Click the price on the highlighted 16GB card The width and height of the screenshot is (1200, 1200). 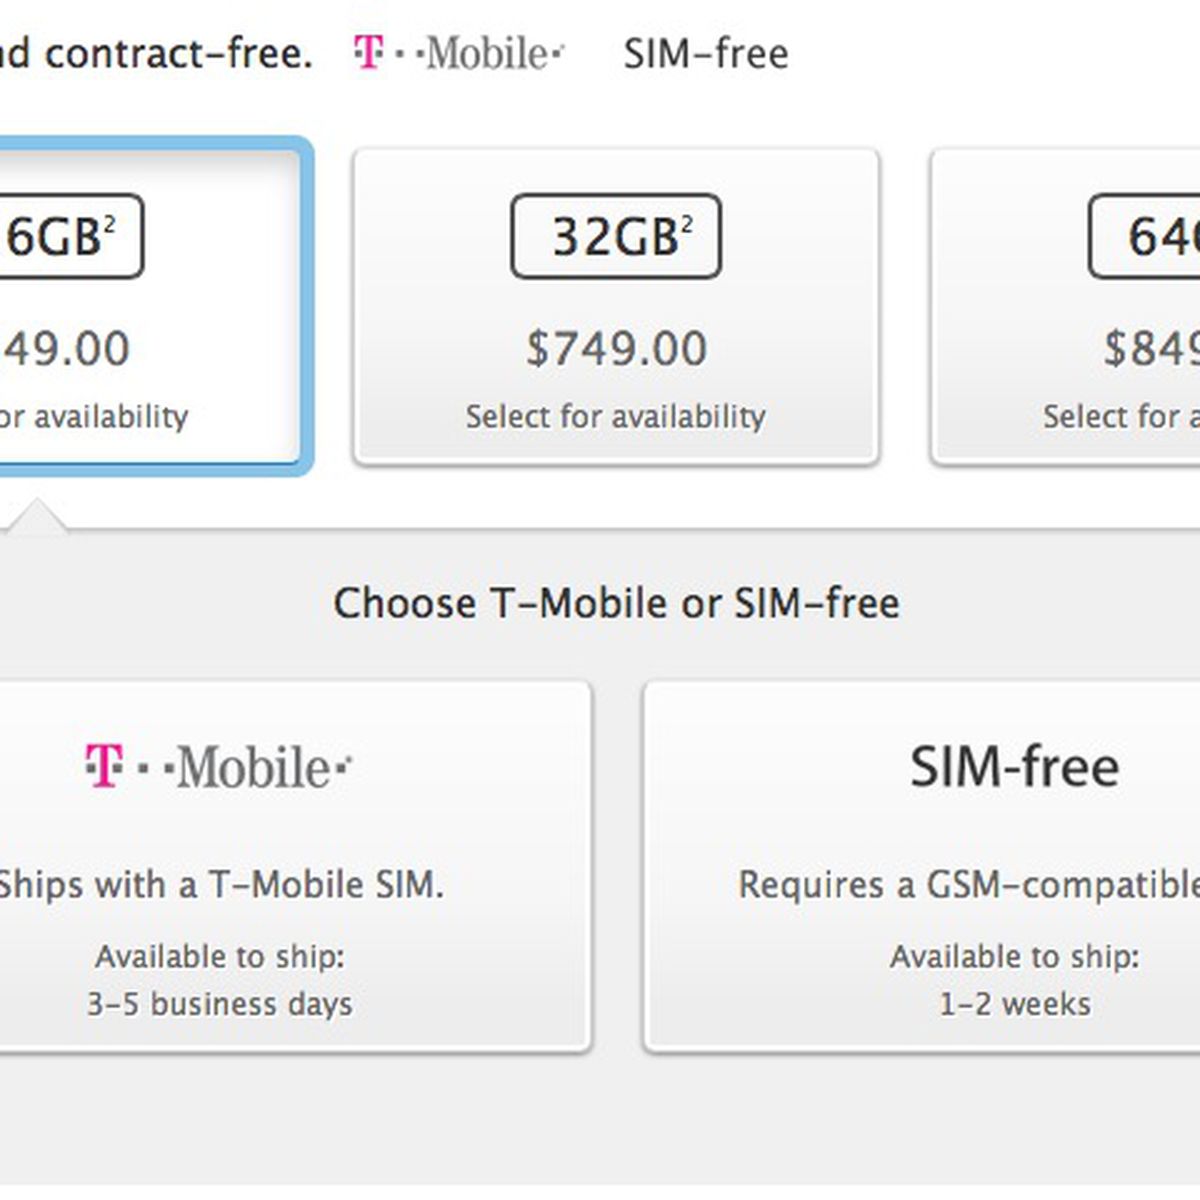click(x=65, y=349)
